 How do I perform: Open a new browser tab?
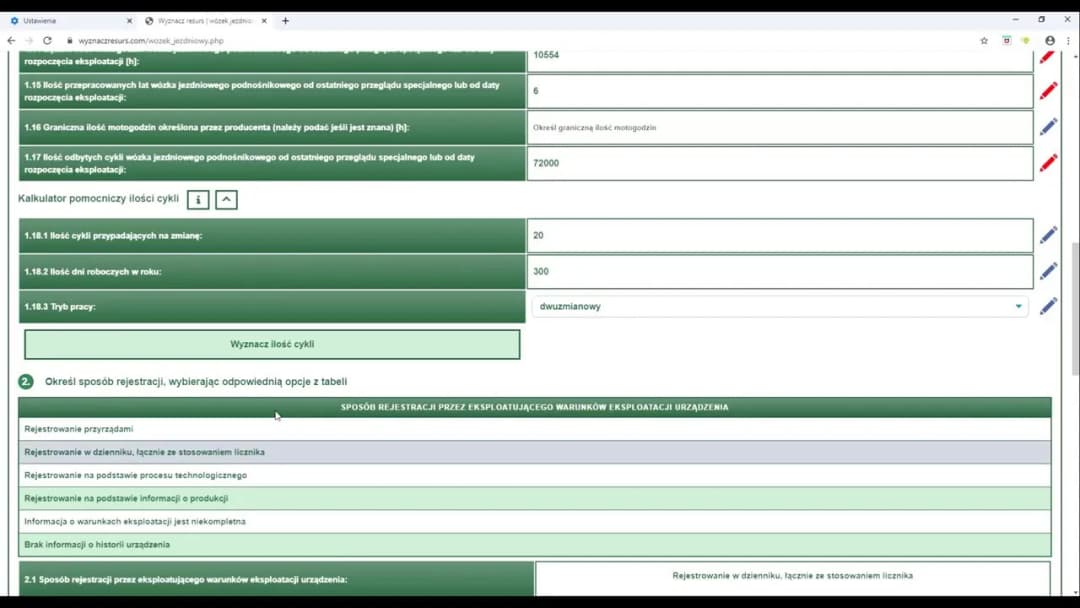(x=285, y=20)
